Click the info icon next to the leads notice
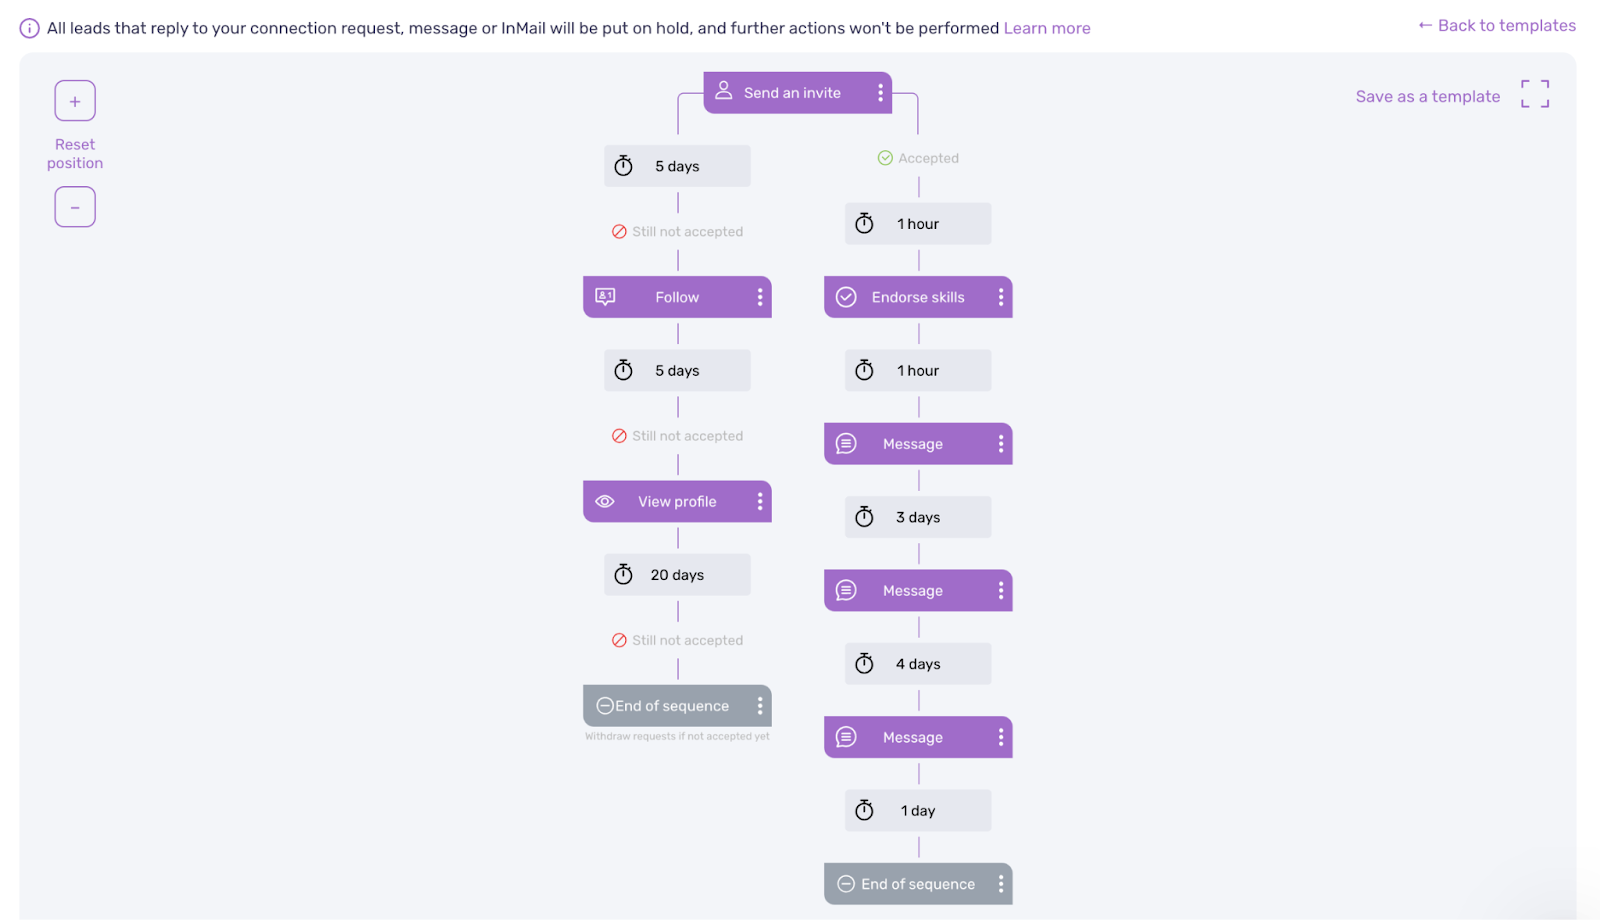Image resolution: width=1600 pixels, height=920 pixels. point(27,27)
